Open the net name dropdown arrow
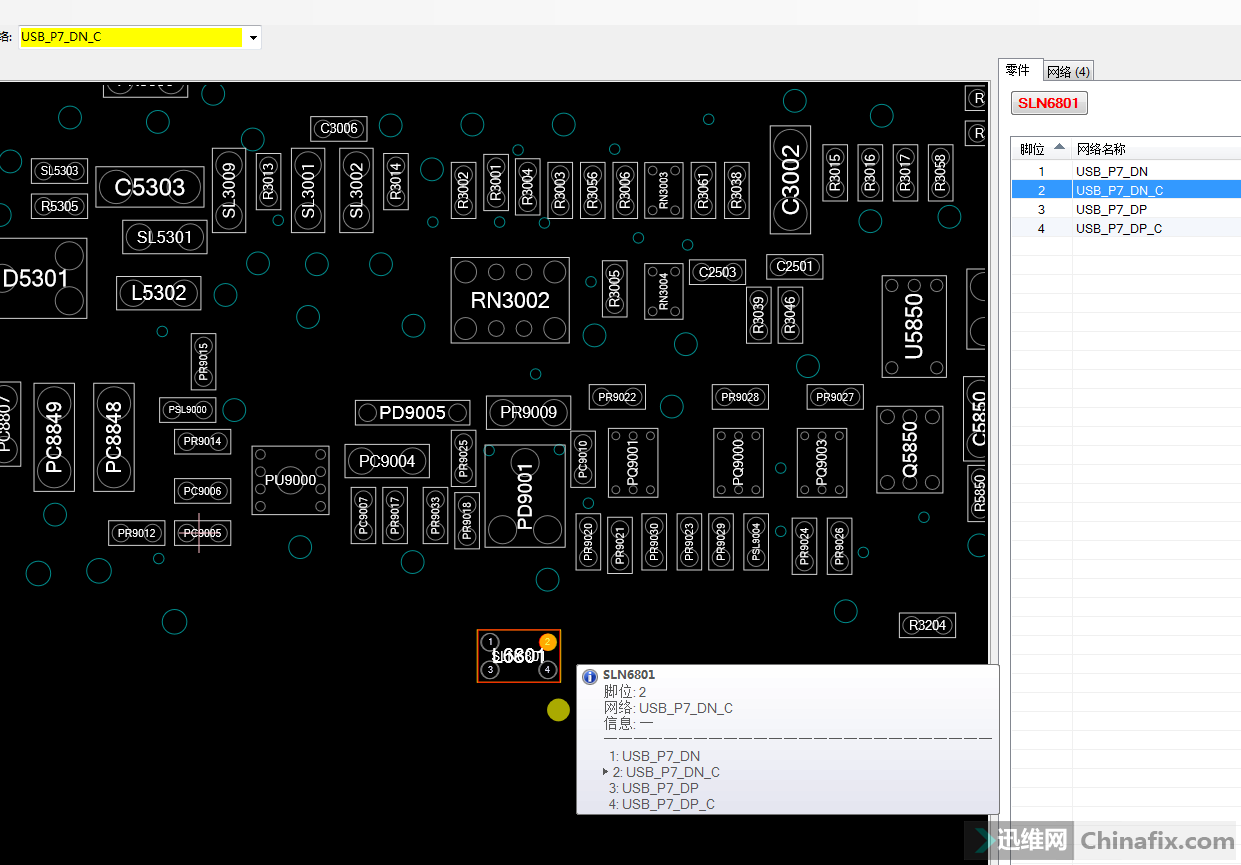This screenshot has width=1241, height=865. click(252, 38)
